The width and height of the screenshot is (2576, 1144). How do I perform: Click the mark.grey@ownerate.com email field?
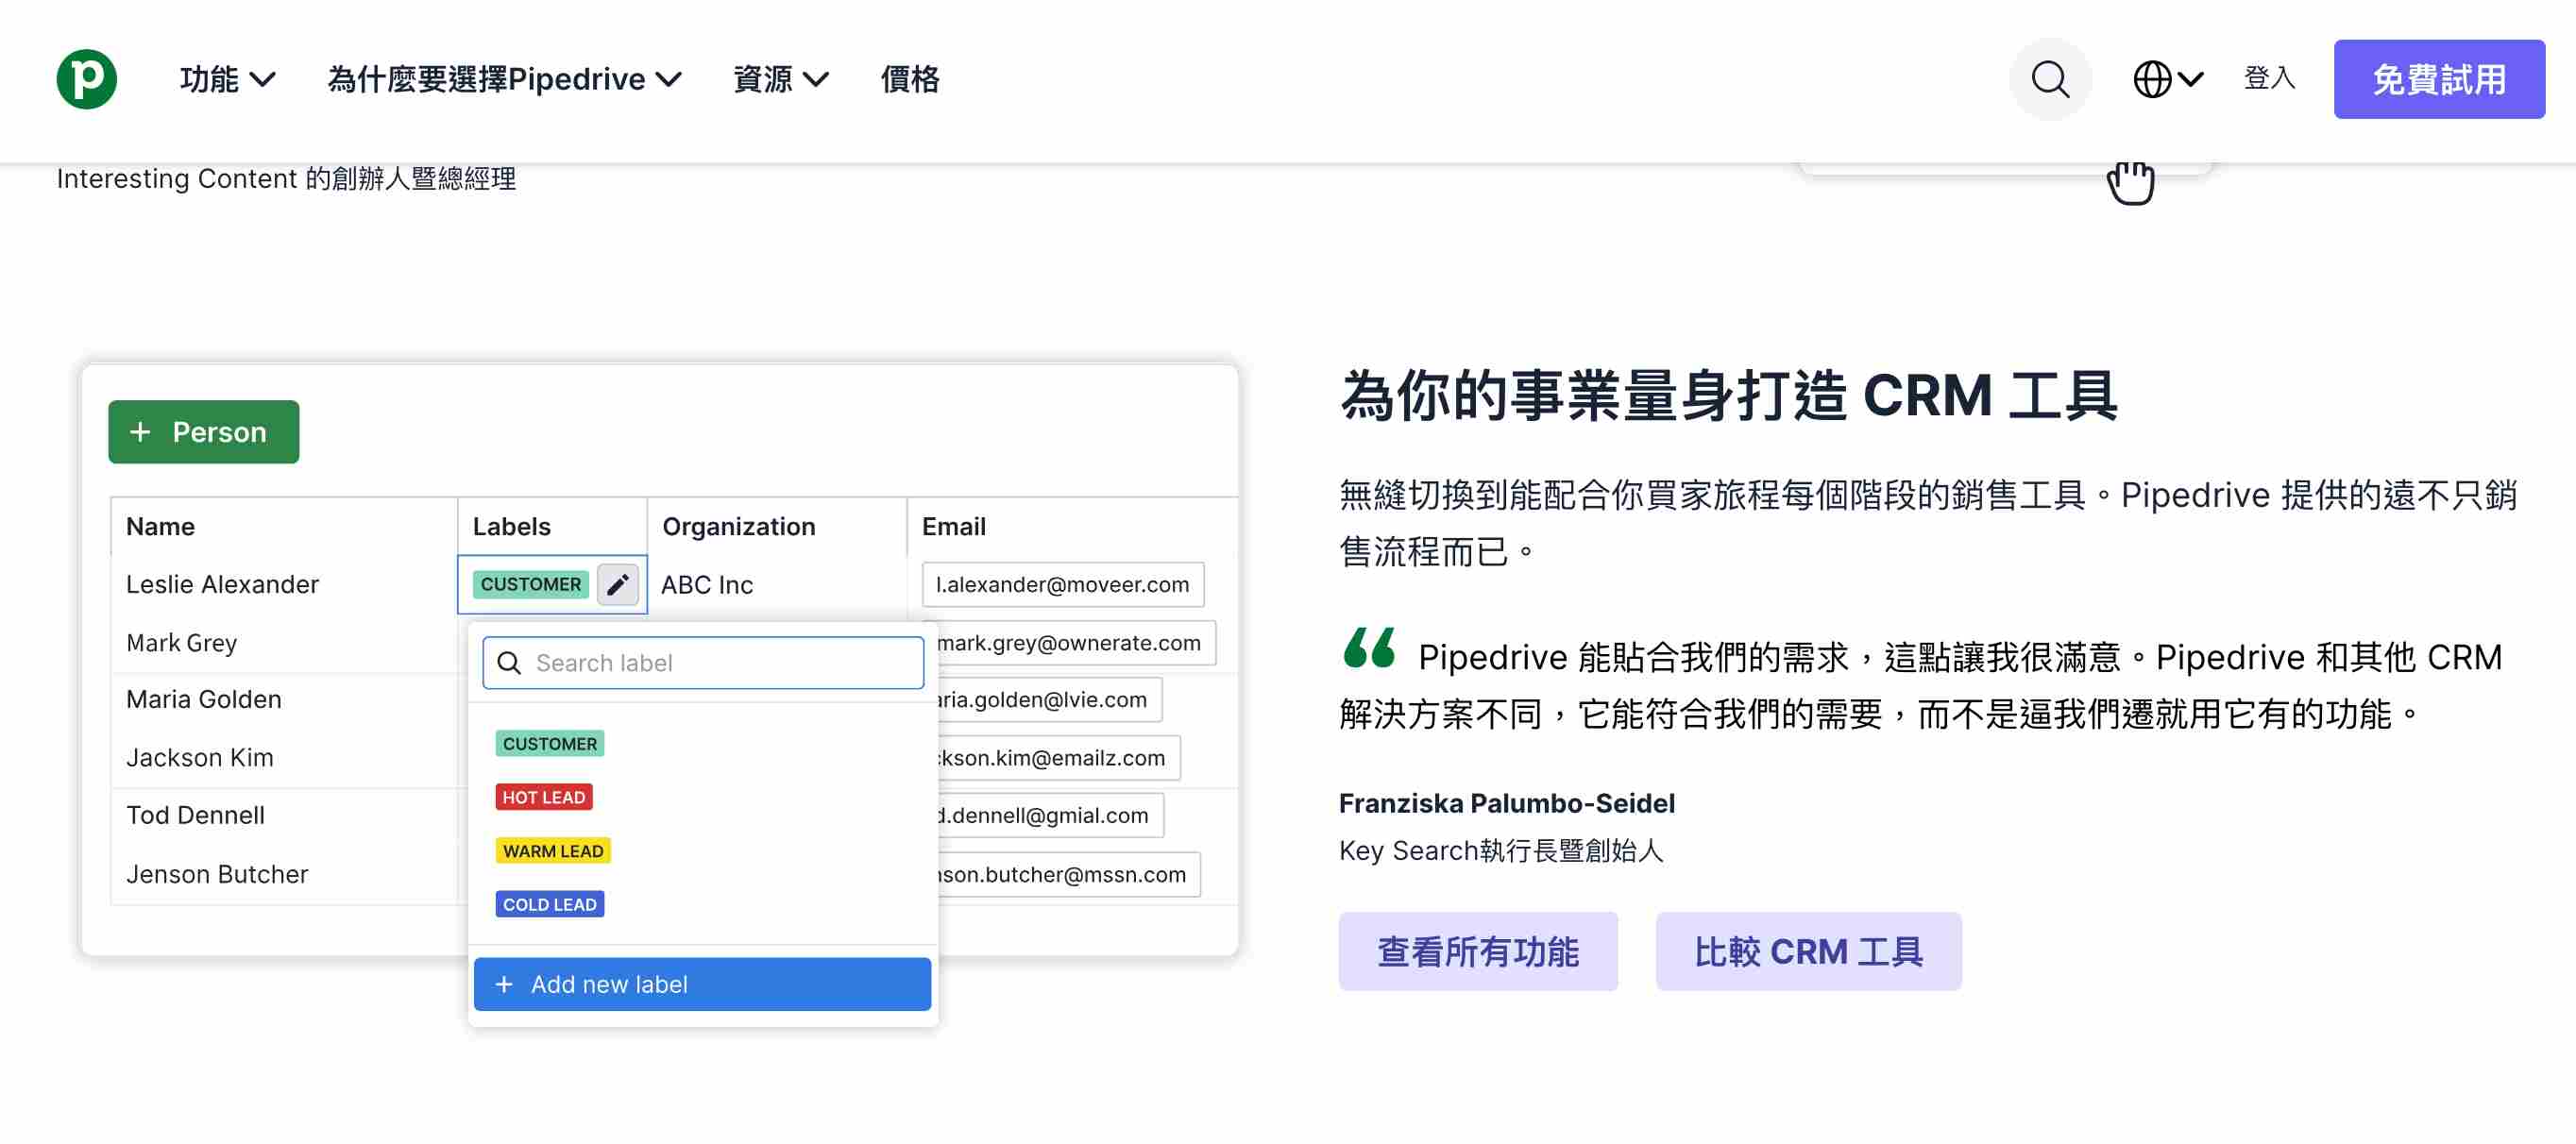point(1076,642)
